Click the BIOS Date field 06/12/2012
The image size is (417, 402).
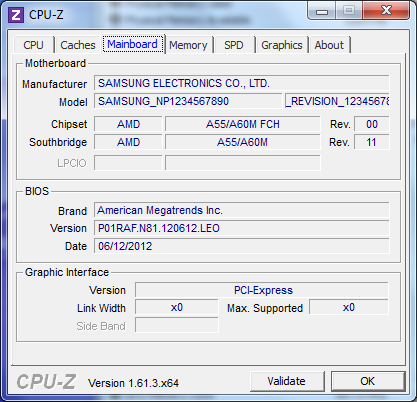242,246
